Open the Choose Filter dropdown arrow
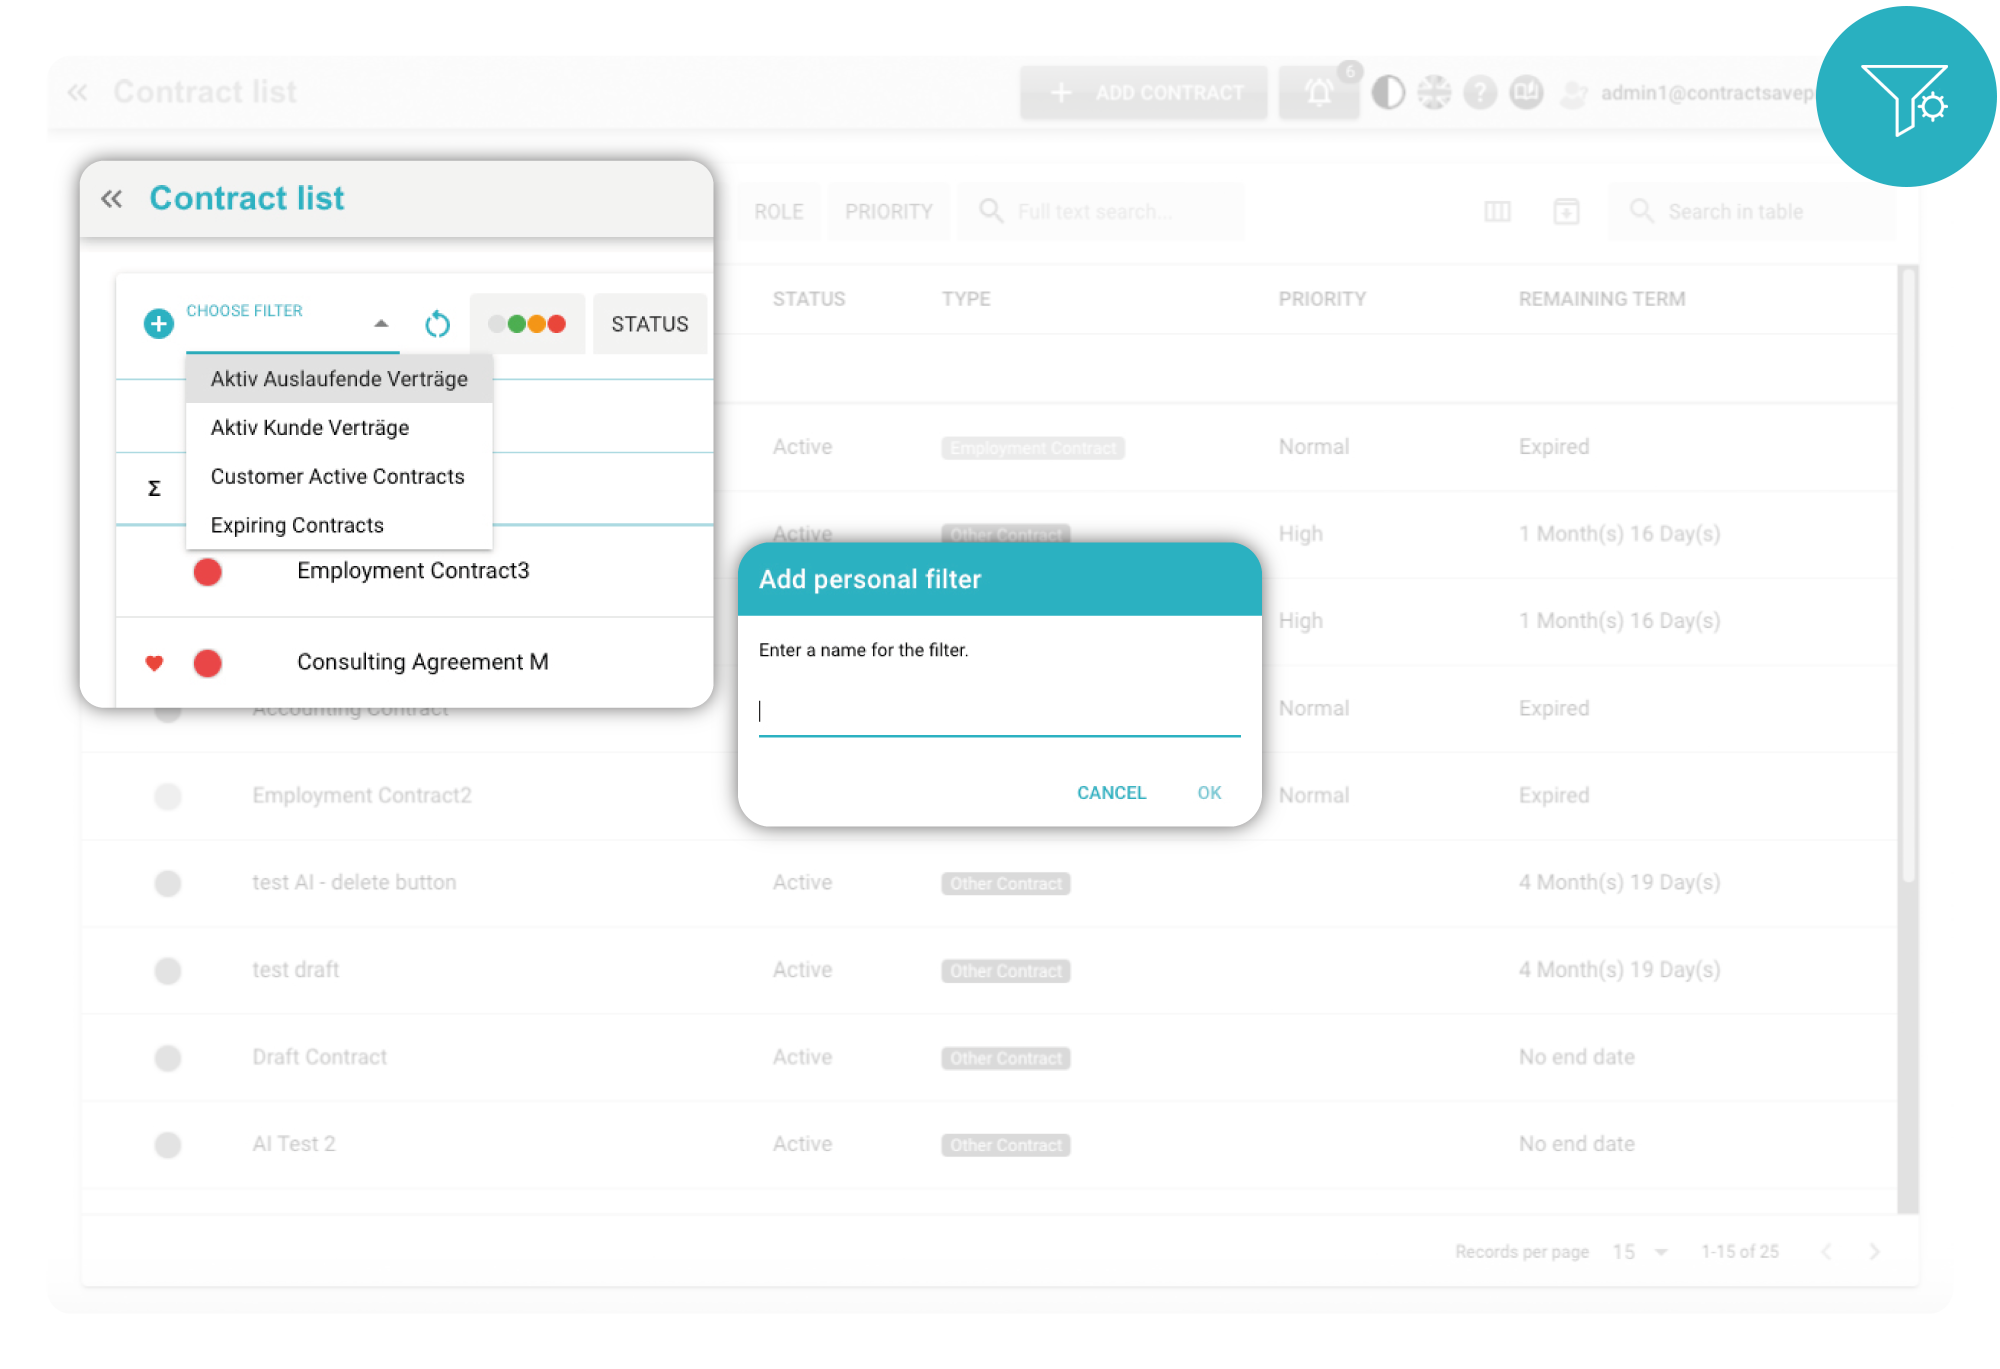The width and height of the screenshot is (2000, 1369). pyautogui.click(x=381, y=324)
